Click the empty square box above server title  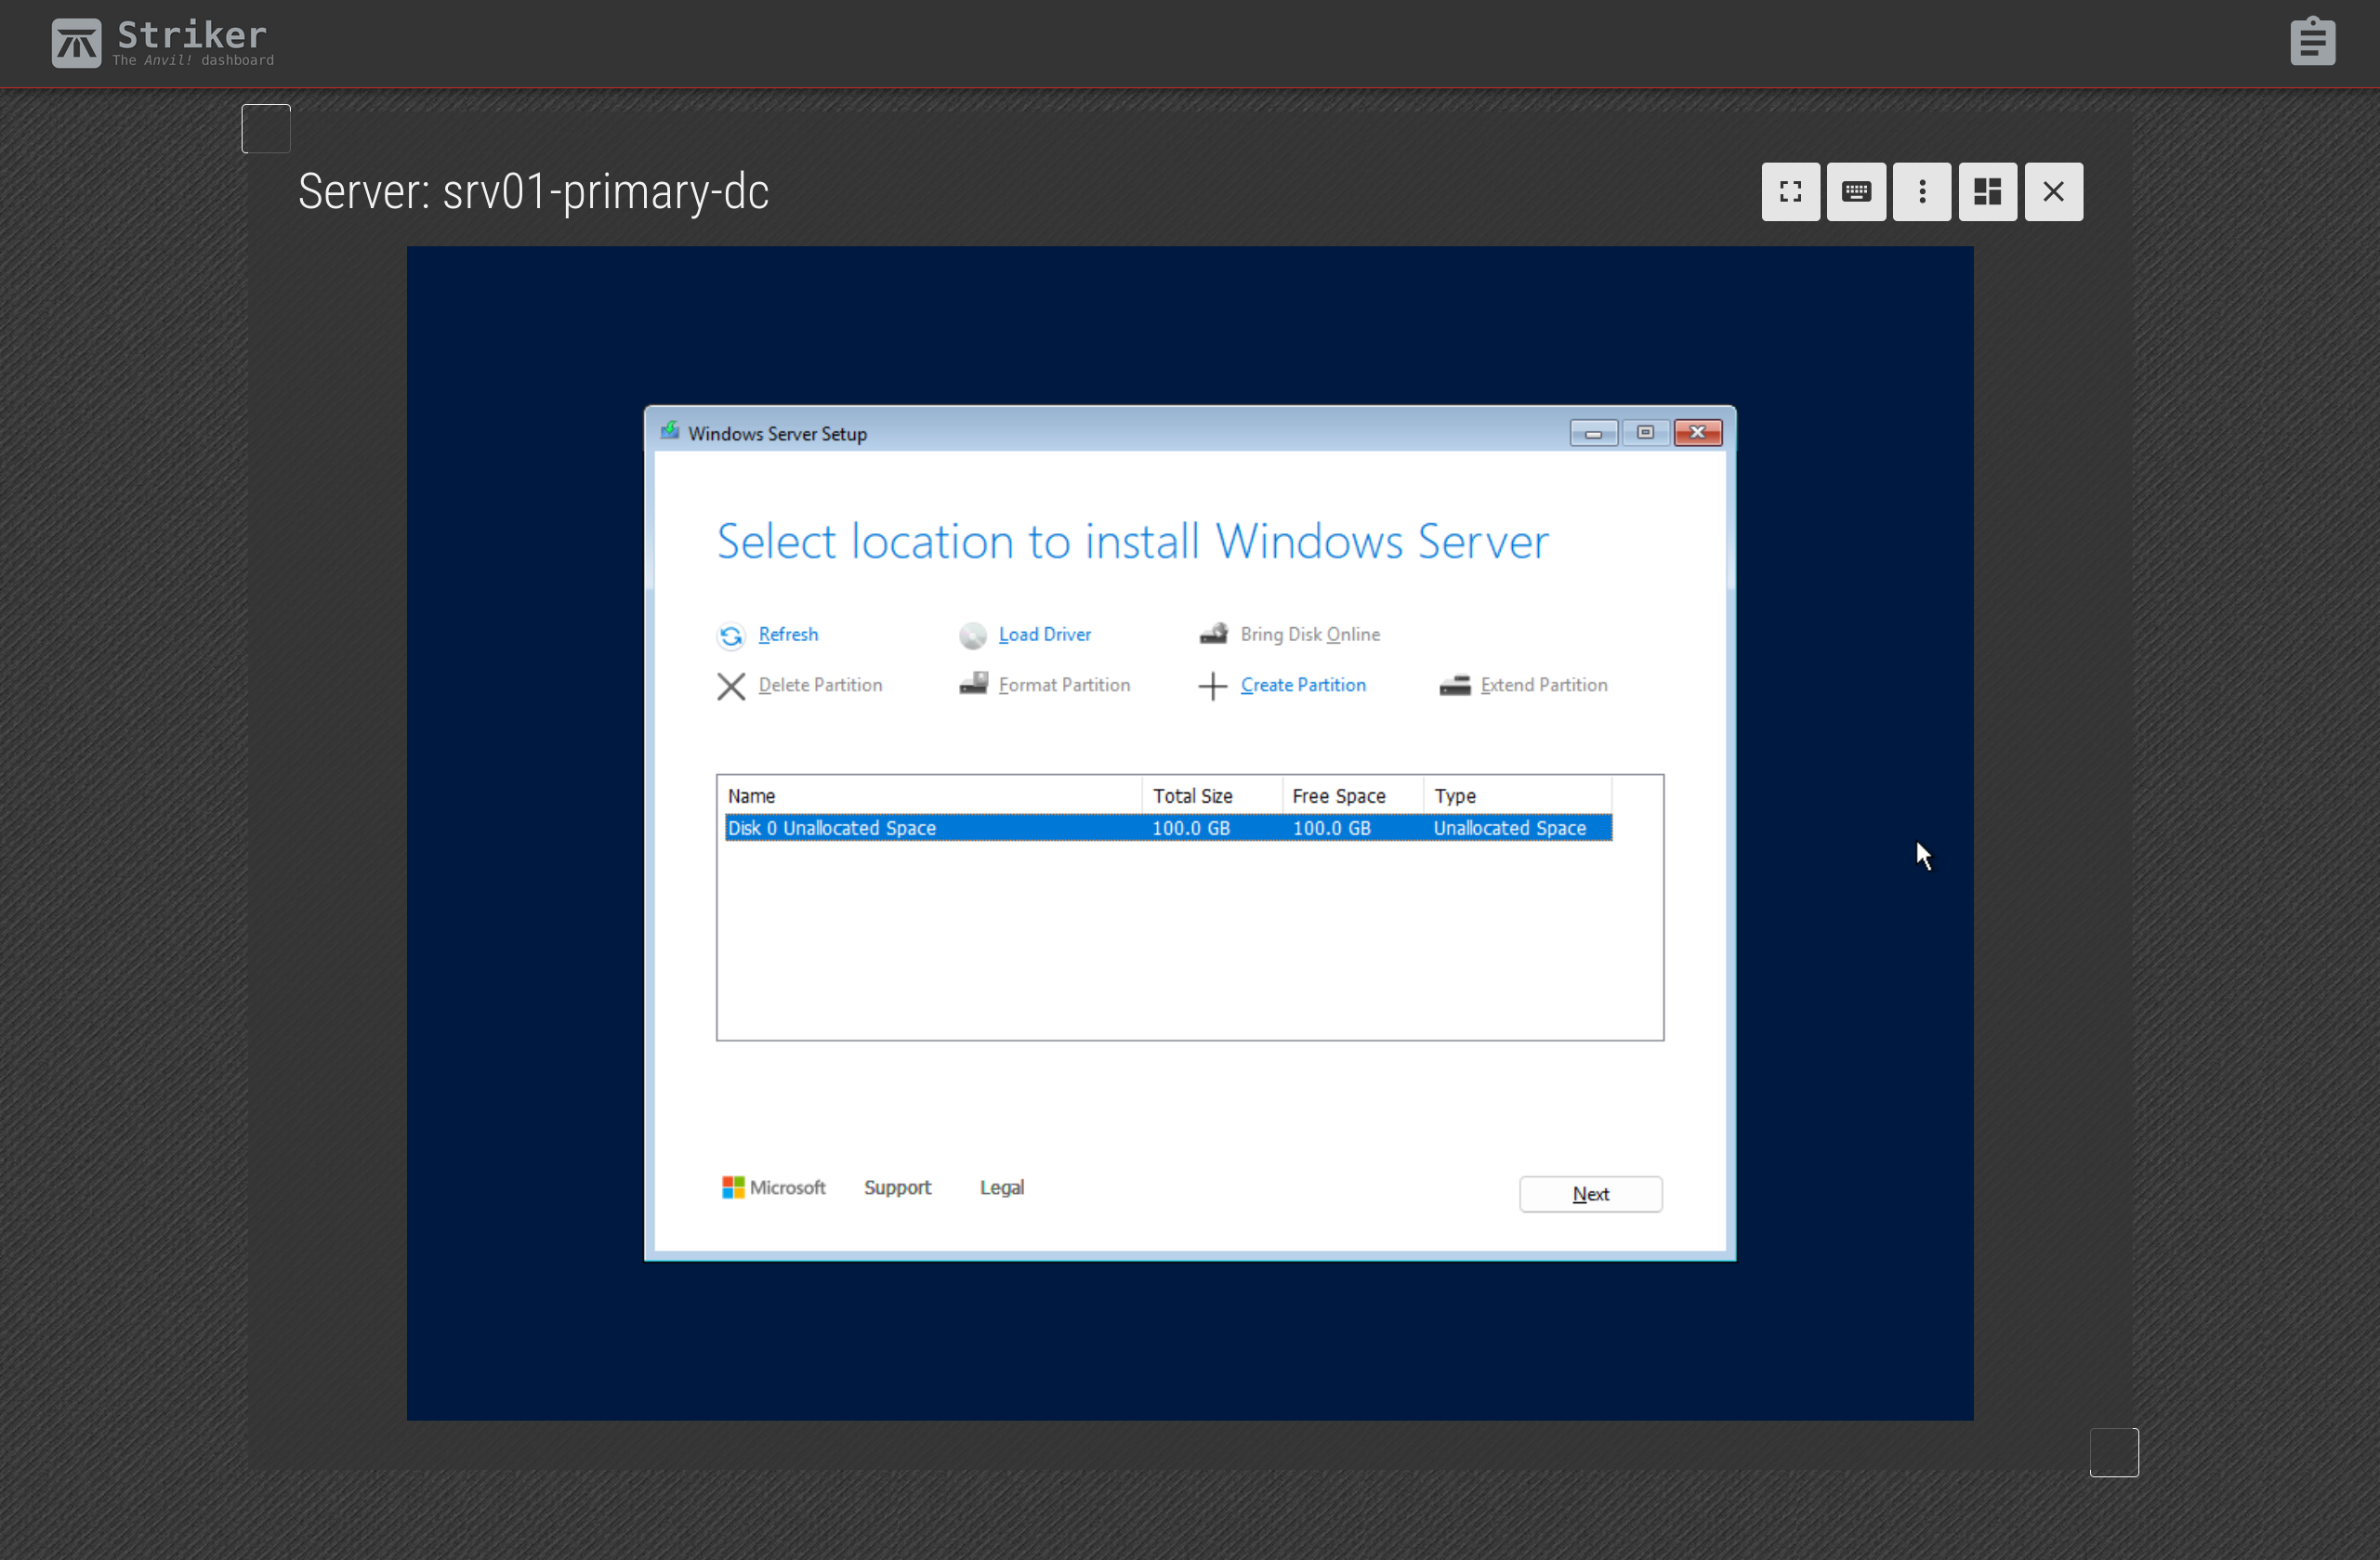coord(266,129)
